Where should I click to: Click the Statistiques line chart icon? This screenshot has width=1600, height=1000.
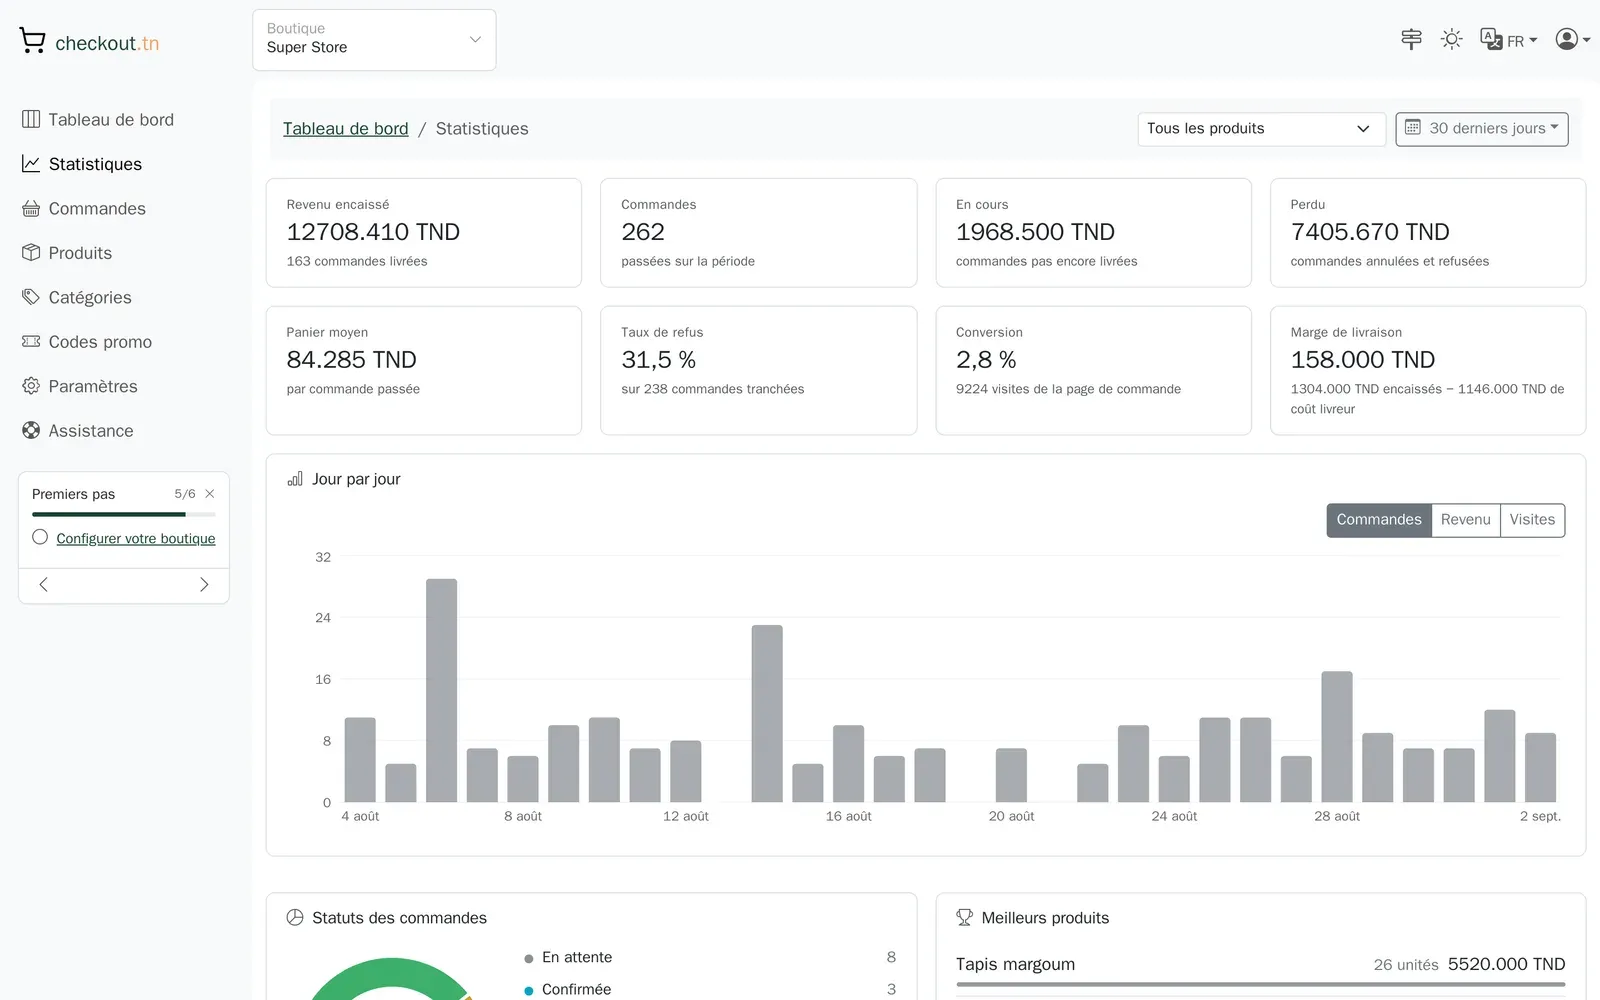click(31, 163)
